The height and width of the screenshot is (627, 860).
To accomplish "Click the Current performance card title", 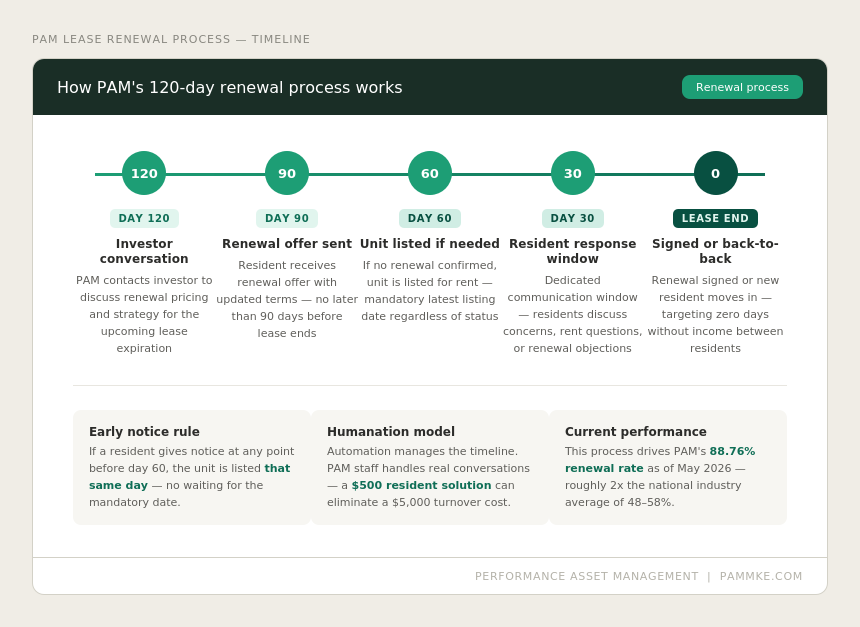I will point(636,432).
